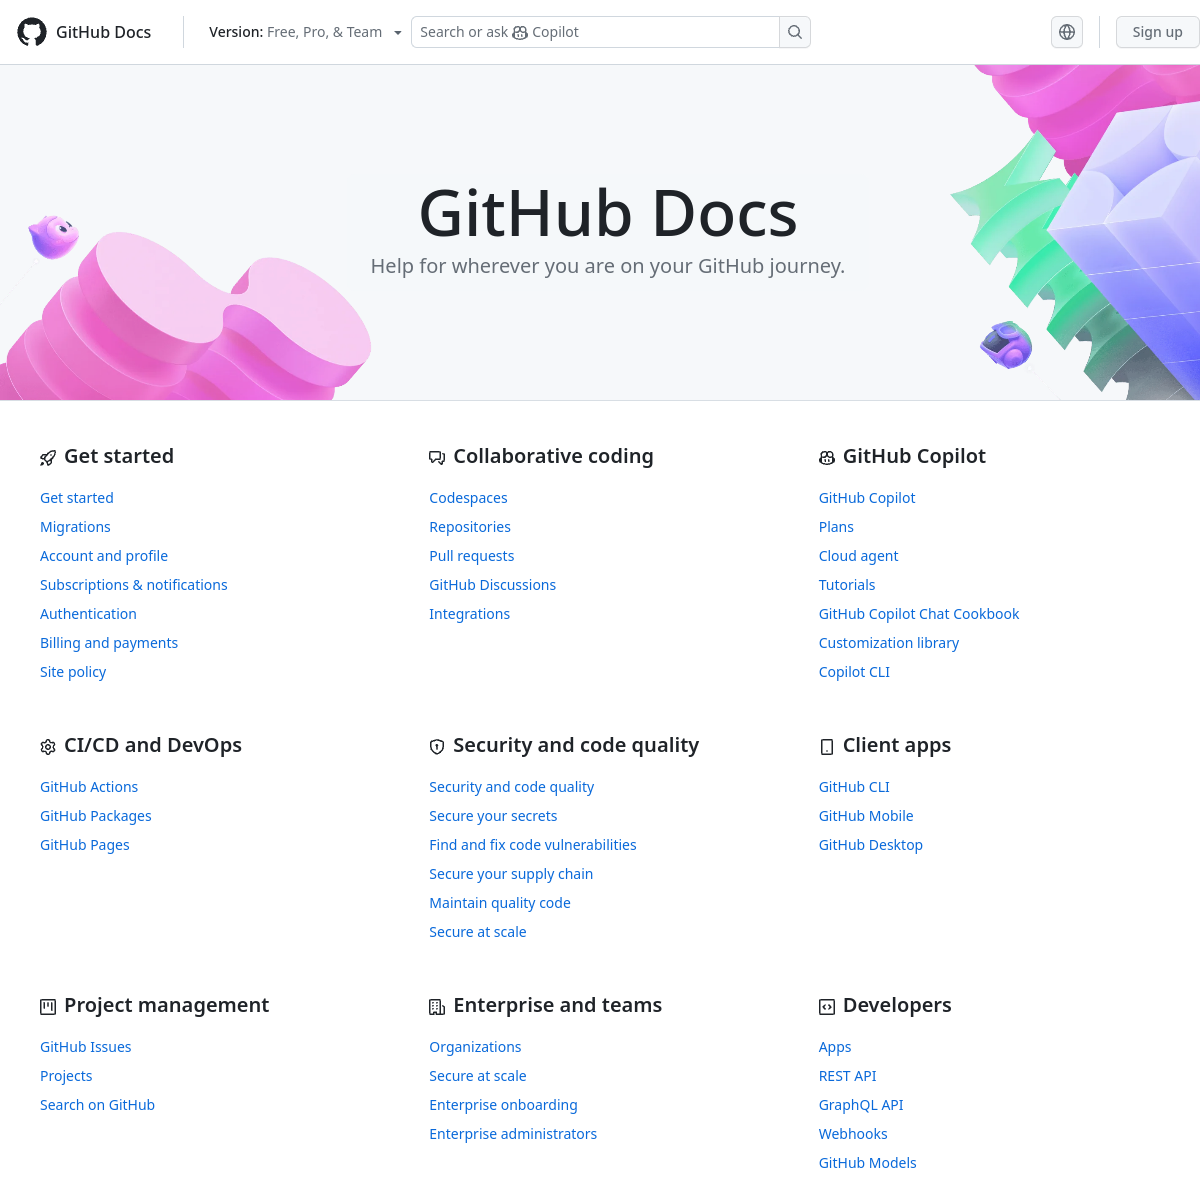Click the search magnifying glass icon
1200x1200 pixels.
click(x=794, y=31)
